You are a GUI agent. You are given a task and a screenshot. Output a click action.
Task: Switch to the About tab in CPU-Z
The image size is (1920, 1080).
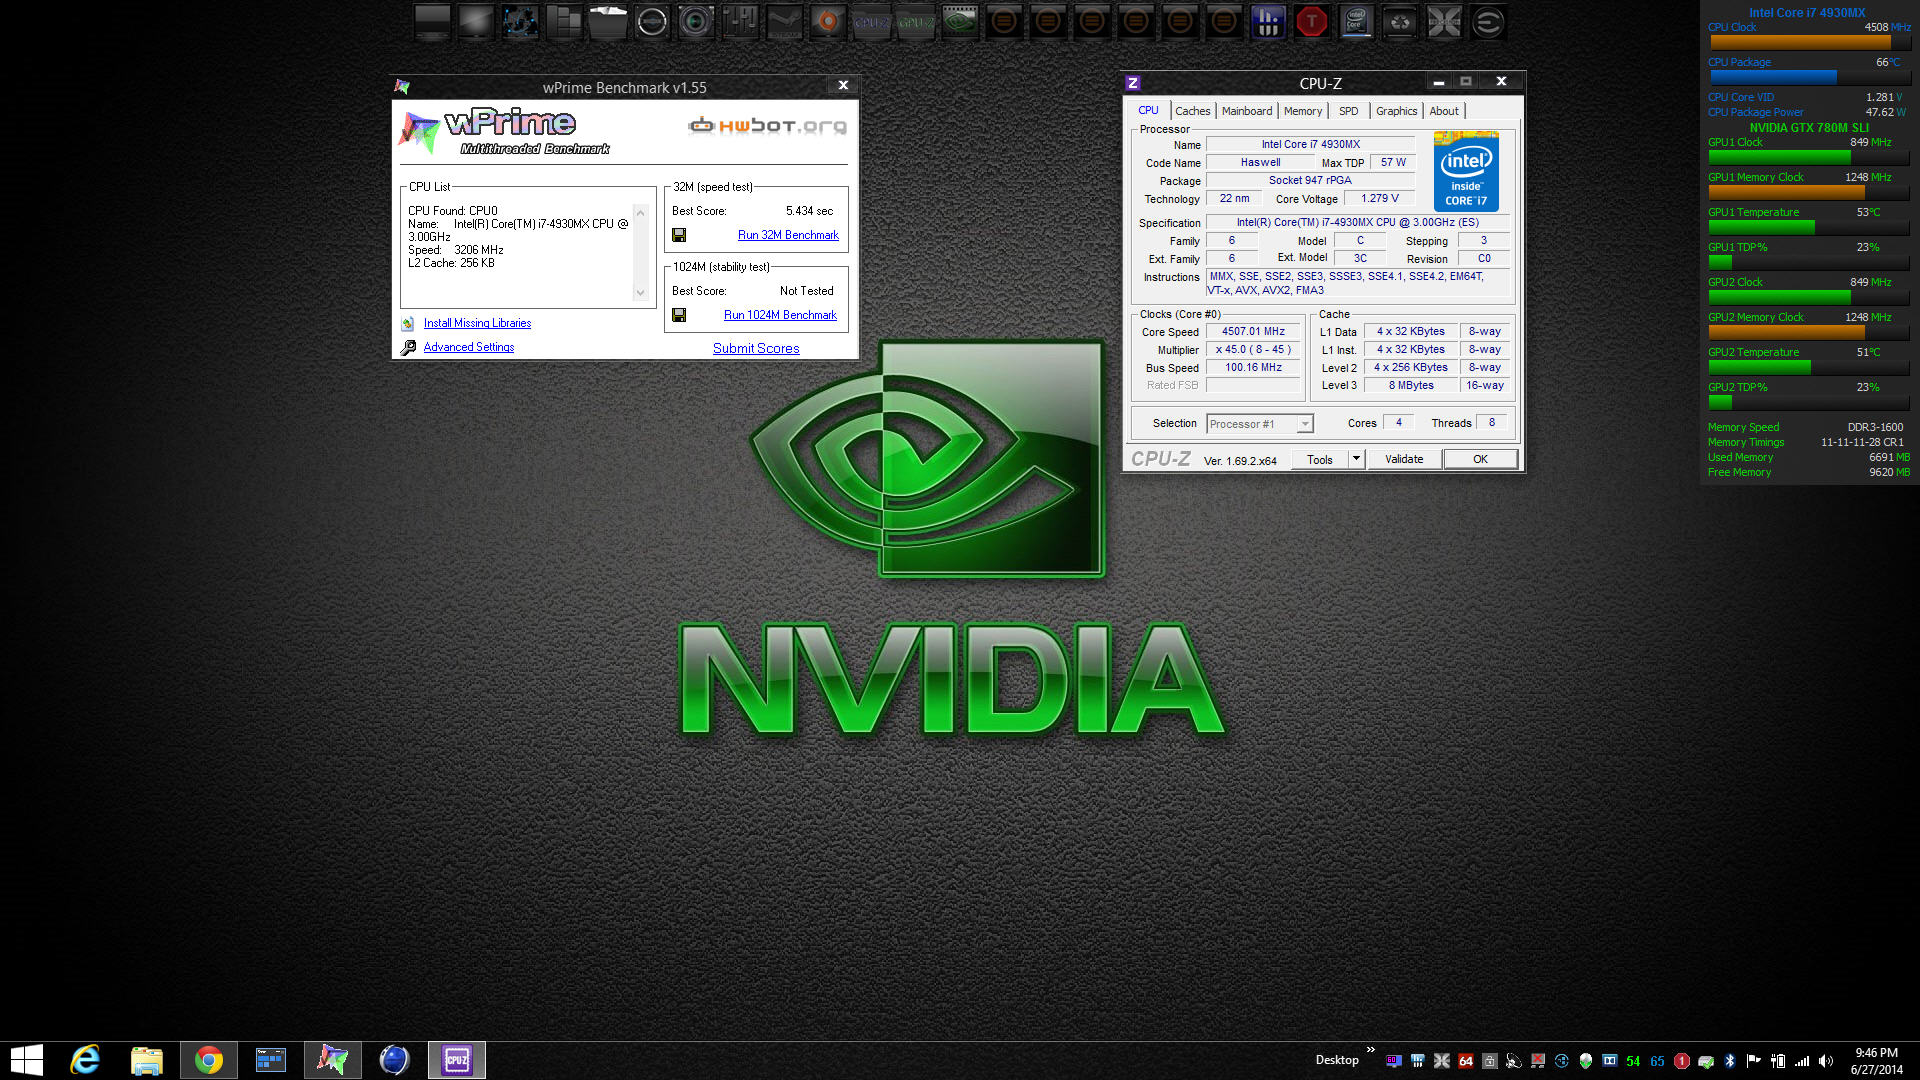point(1443,111)
